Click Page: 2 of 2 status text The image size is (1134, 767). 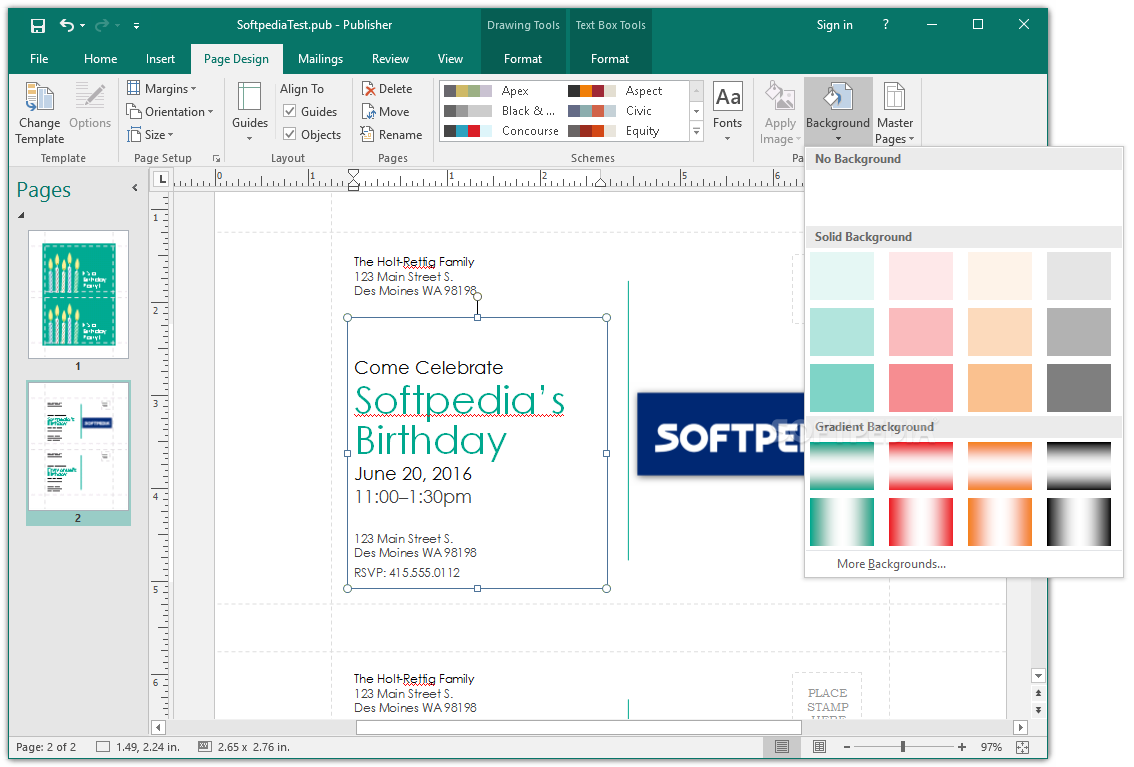coord(46,747)
